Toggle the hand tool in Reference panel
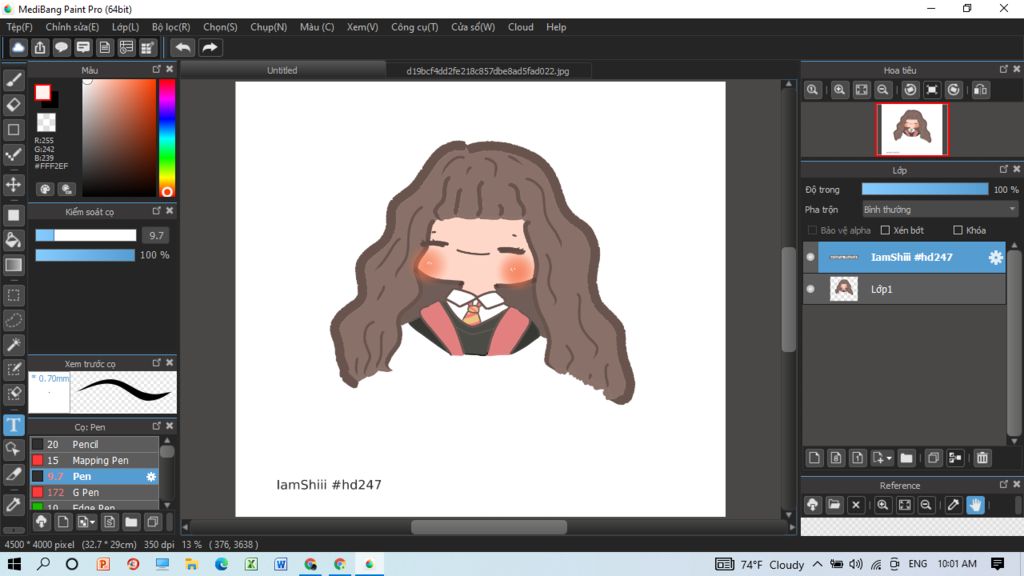Screen dimensions: 1024x576 [975, 505]
